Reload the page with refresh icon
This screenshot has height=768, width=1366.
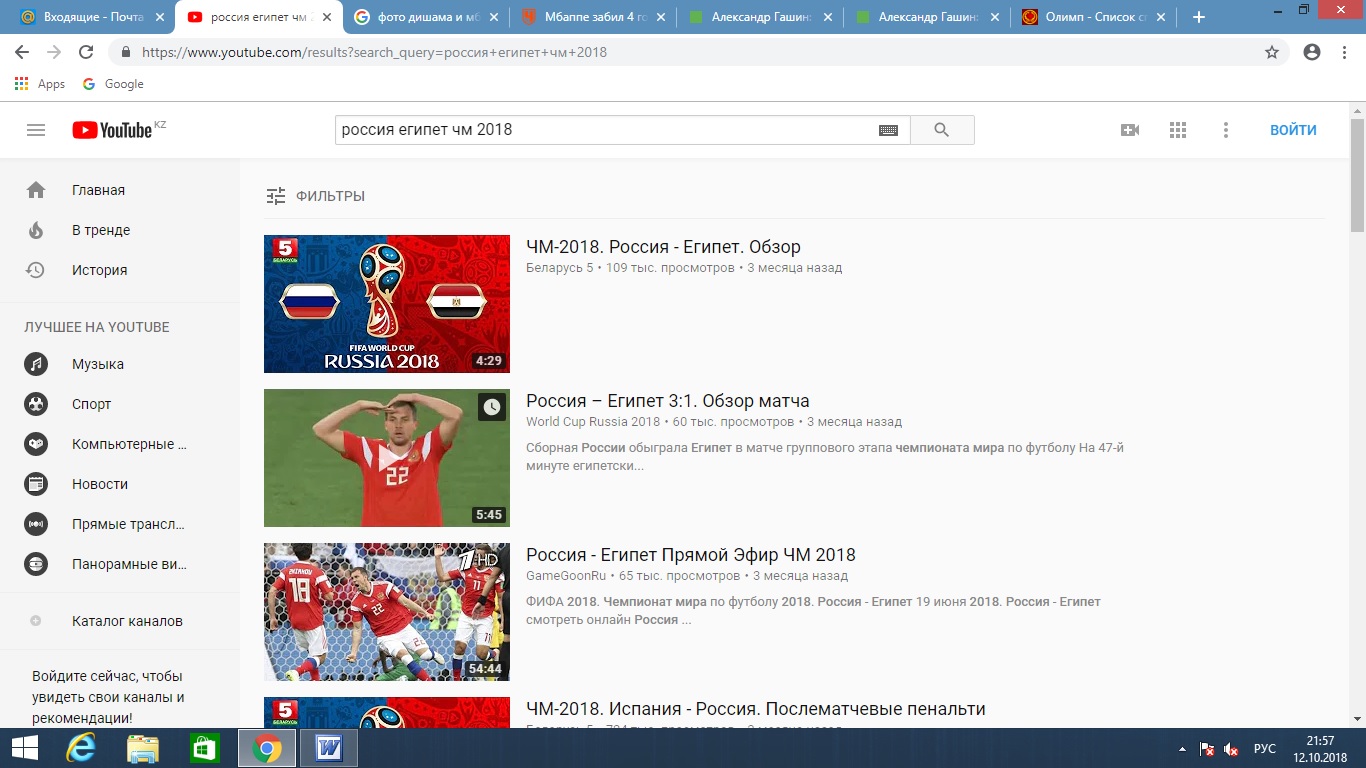tap(86, 52)
